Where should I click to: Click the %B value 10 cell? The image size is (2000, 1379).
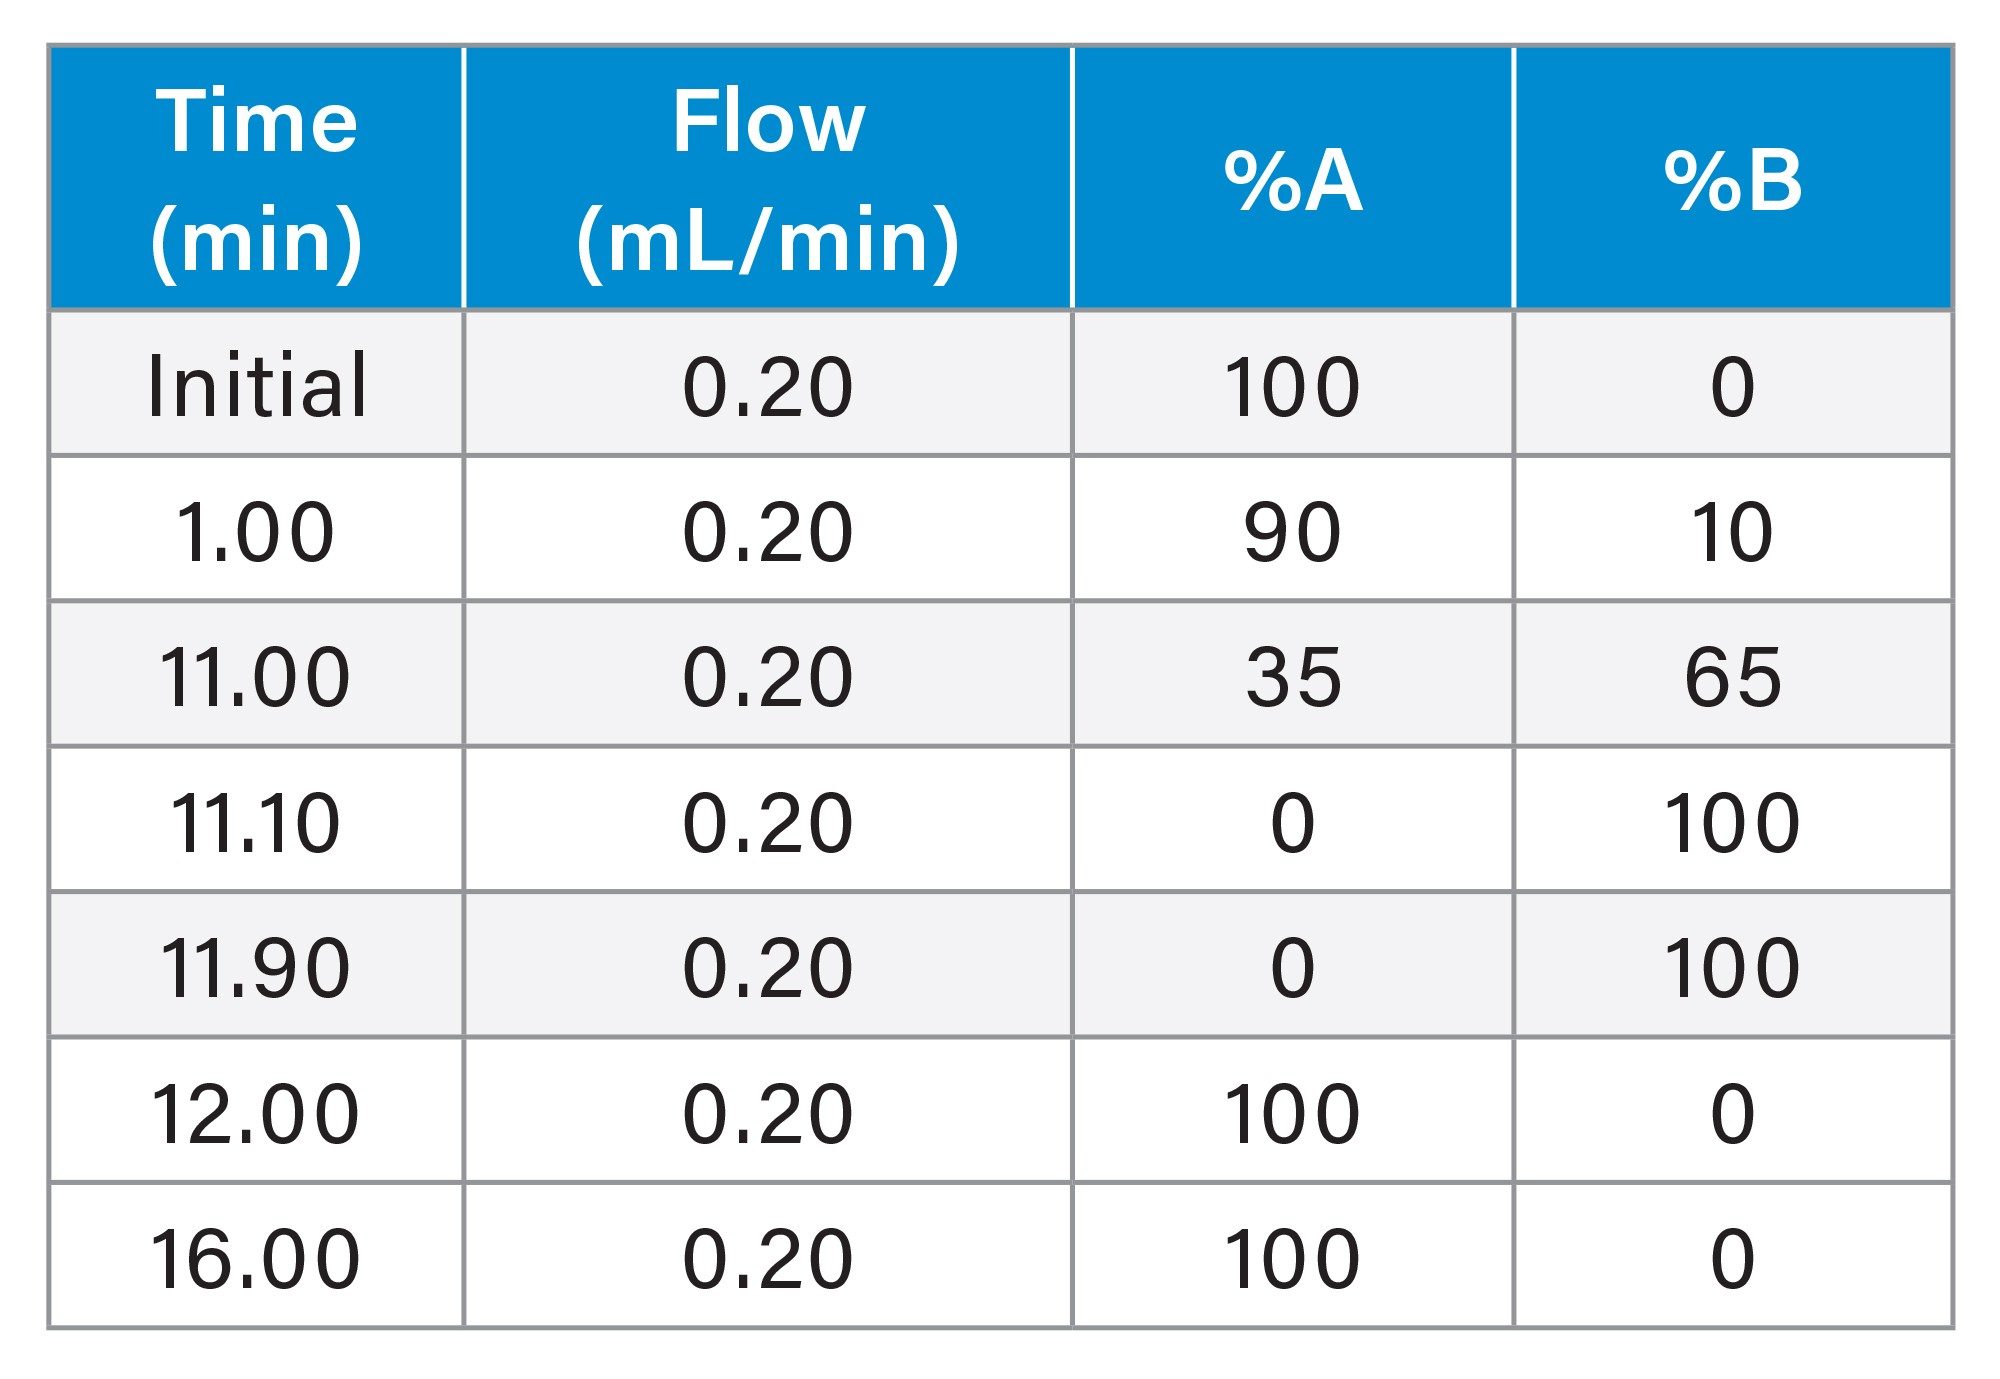[x=1733, y=530]
